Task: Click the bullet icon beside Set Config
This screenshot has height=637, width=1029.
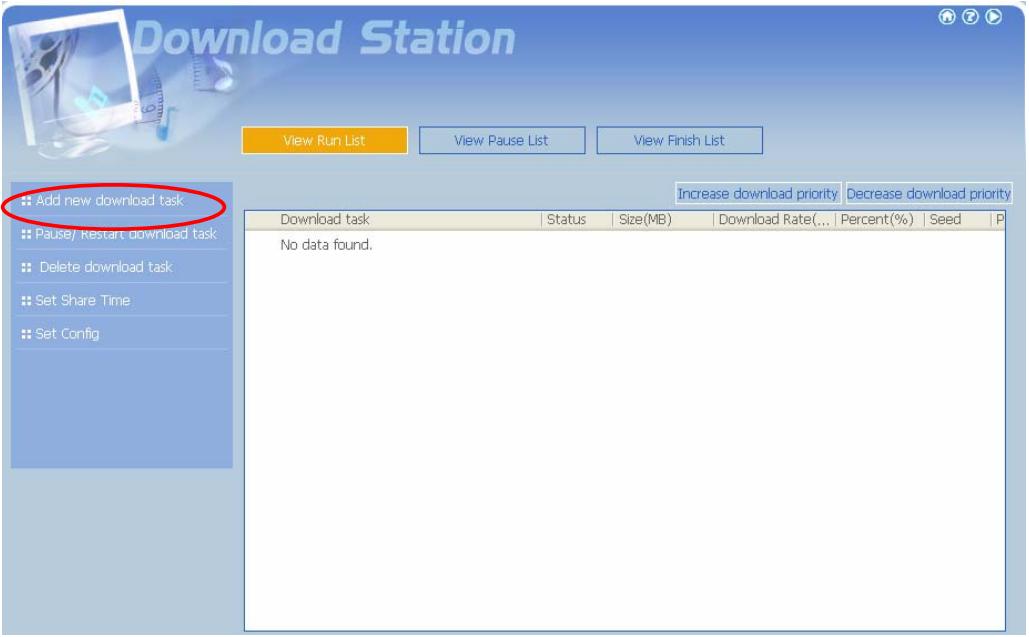Action: click(x=26, y=335)
